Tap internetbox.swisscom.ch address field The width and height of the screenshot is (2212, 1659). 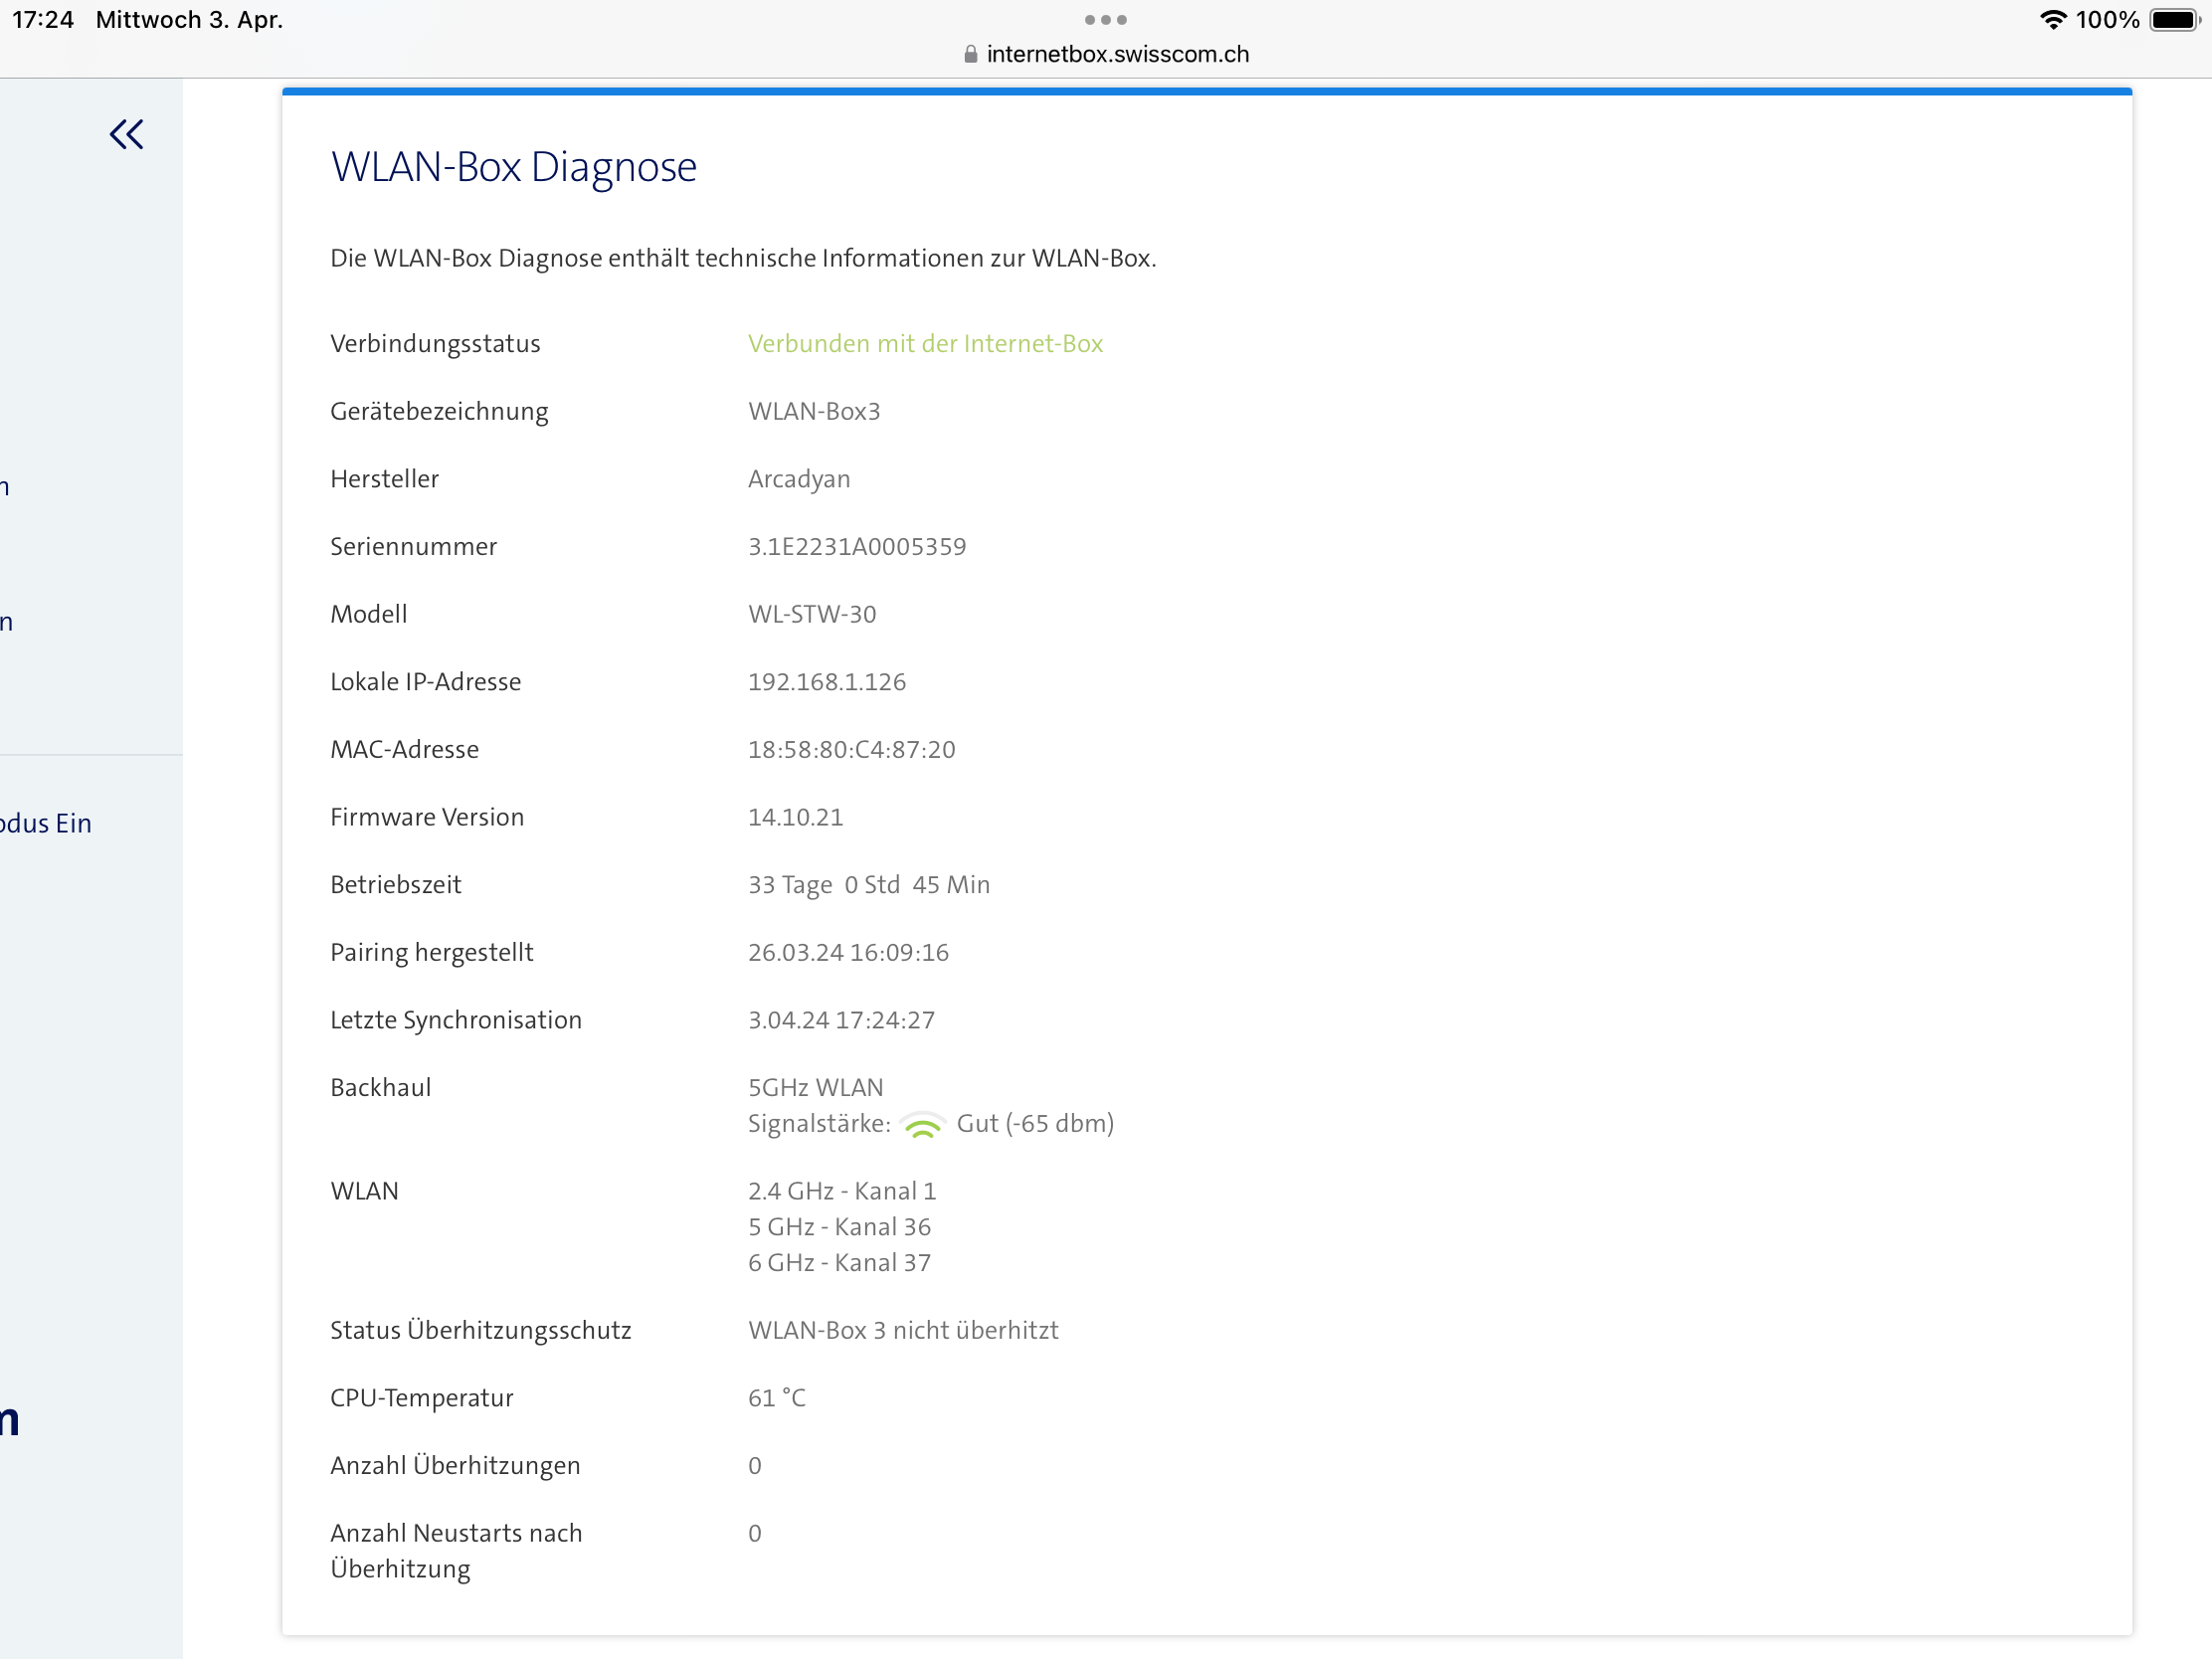pos(1117,54)
